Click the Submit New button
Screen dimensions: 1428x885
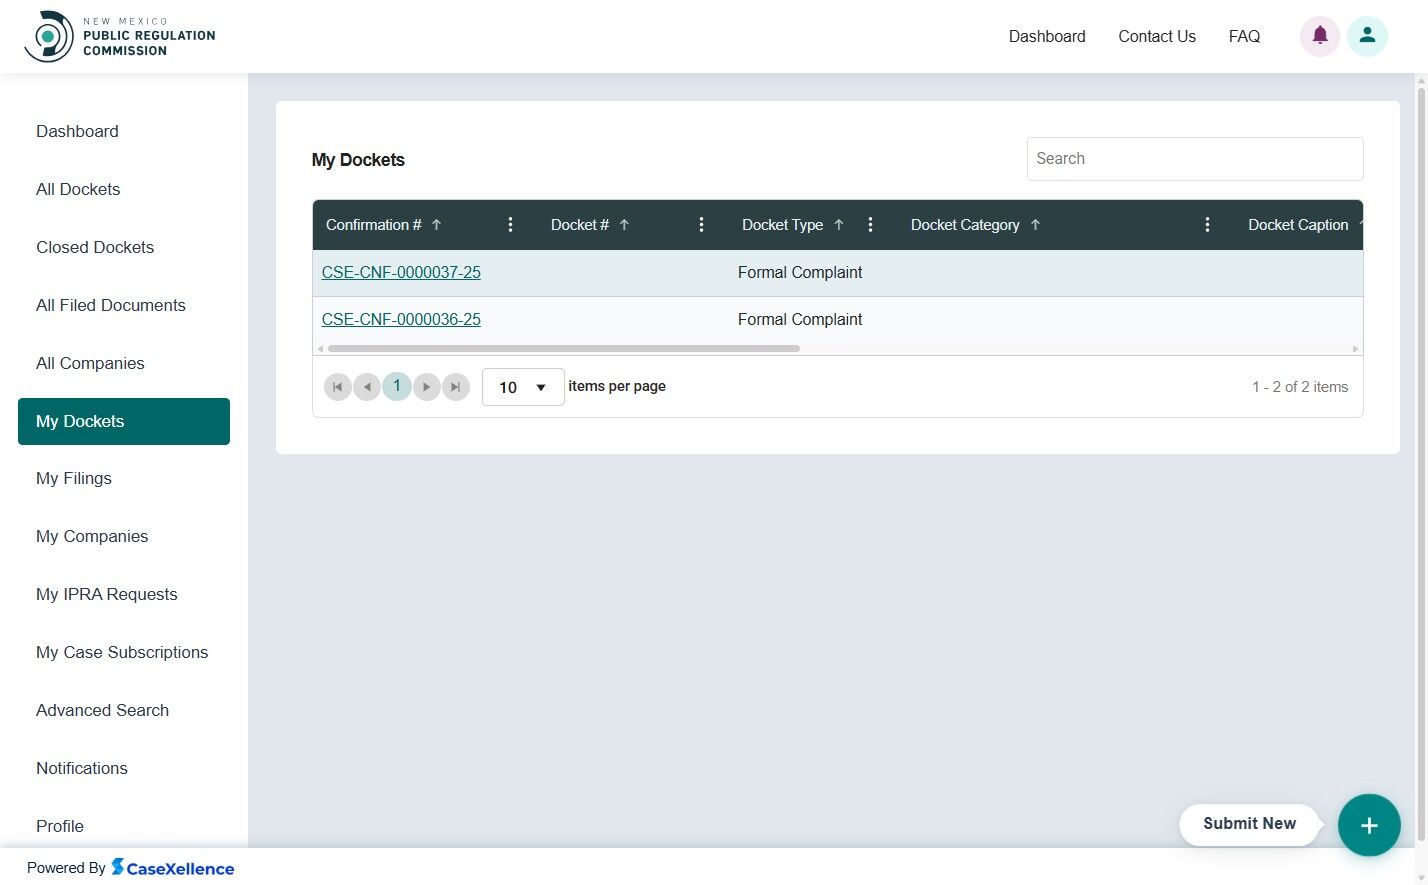pyautogui.click(x=1249, y=824)
